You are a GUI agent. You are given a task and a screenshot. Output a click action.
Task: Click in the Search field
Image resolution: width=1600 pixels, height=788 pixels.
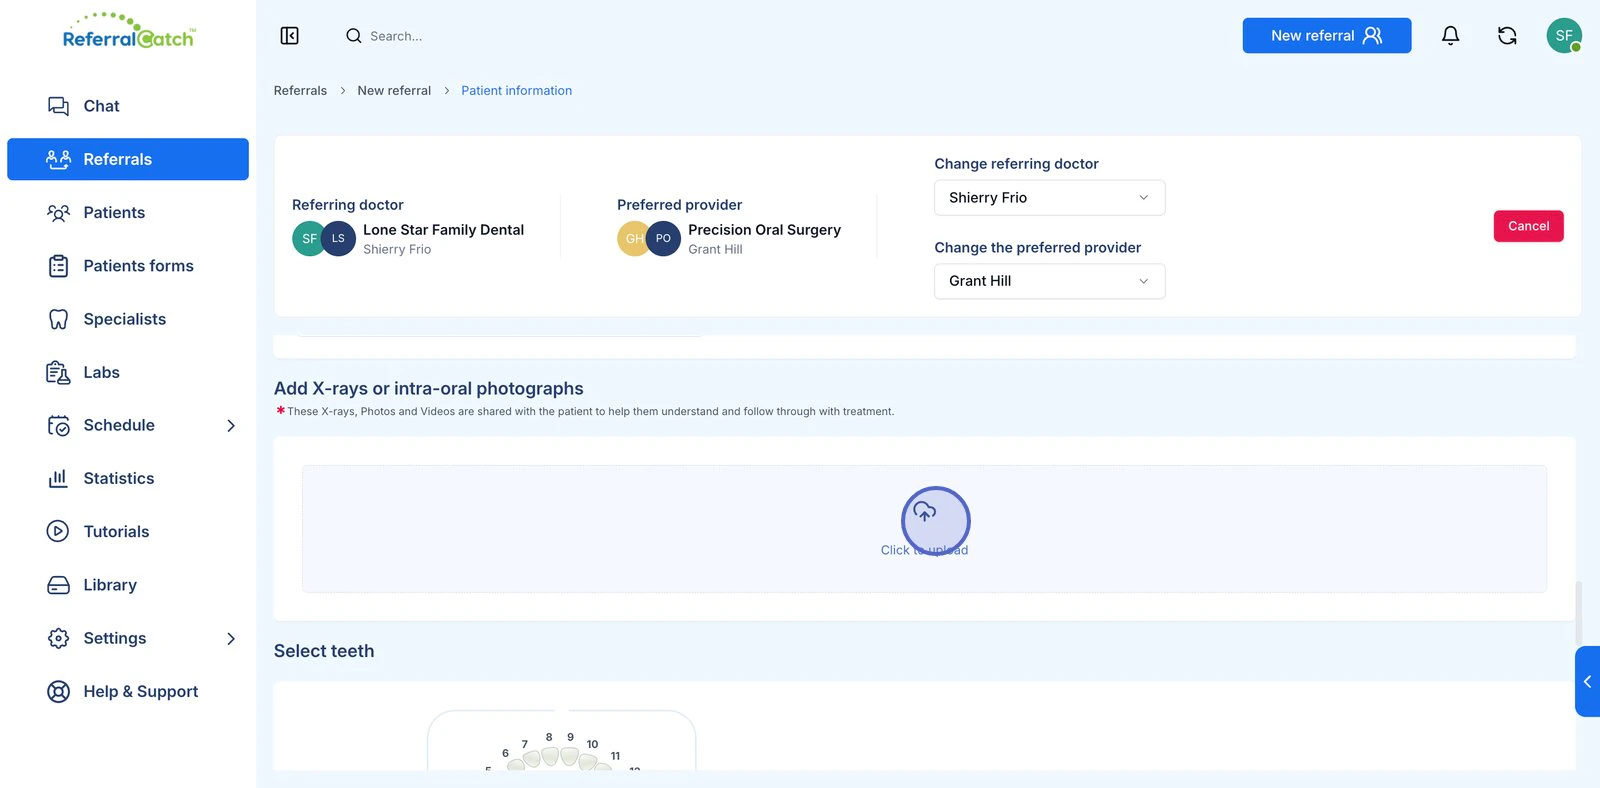pos(396,36)
